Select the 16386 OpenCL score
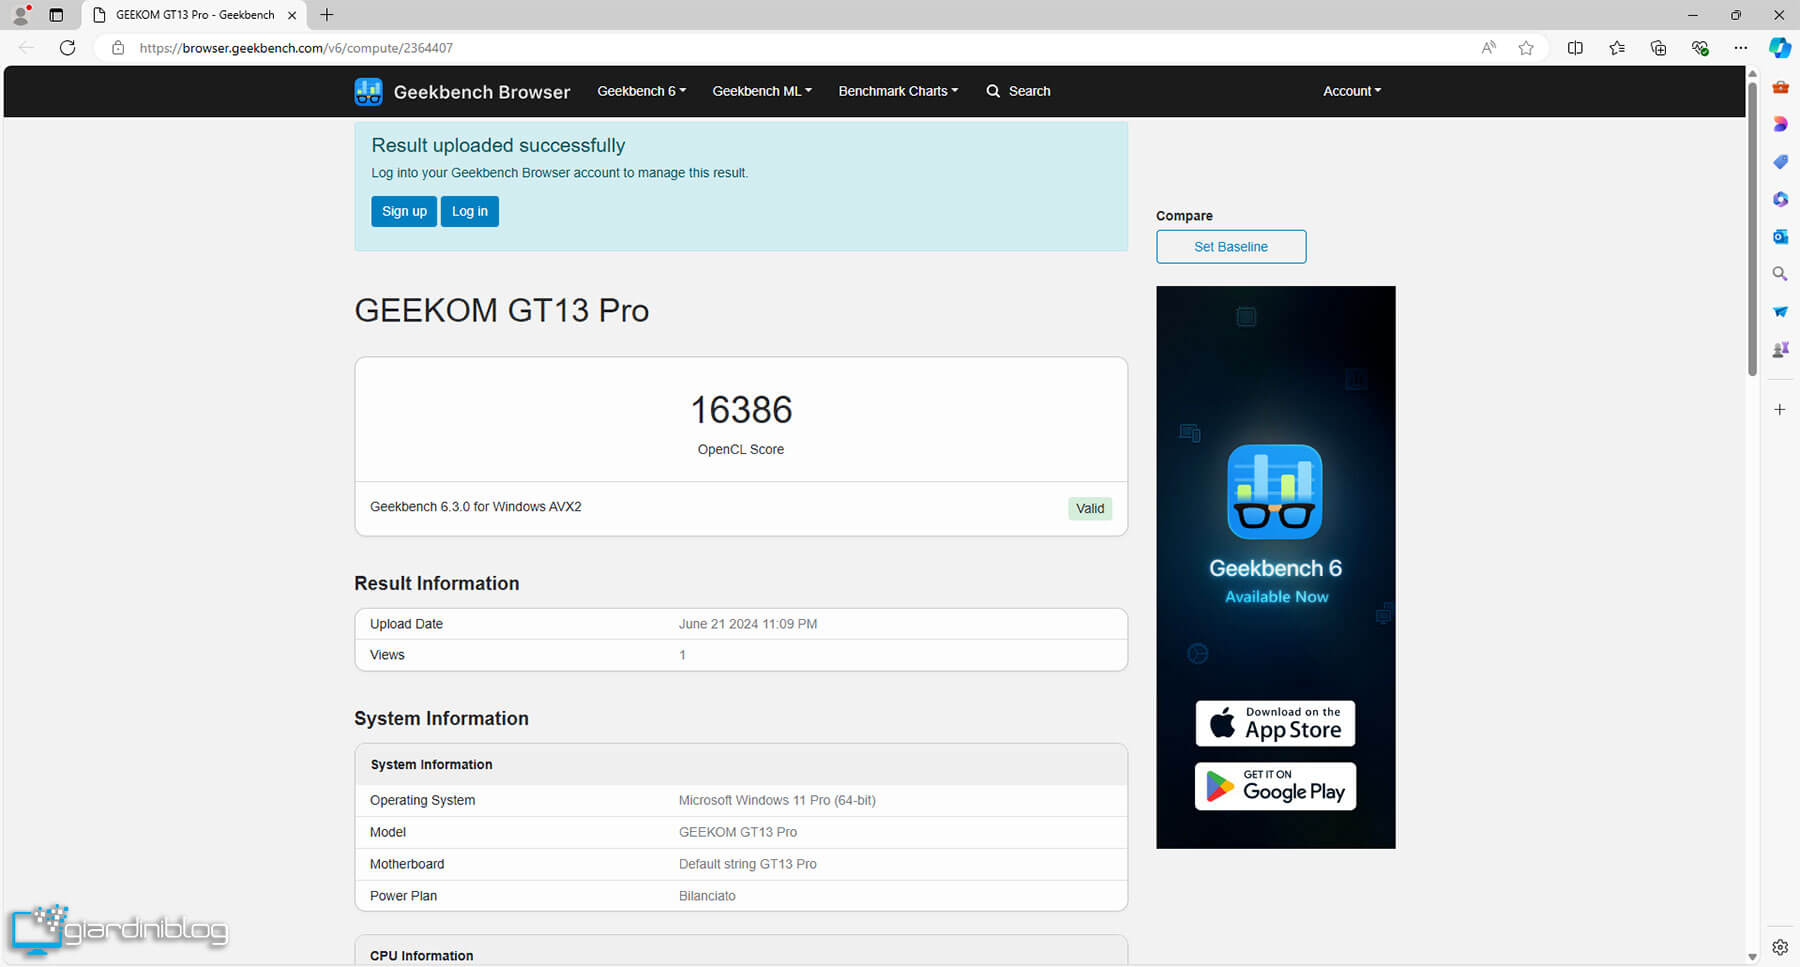 tap(741, 410)
